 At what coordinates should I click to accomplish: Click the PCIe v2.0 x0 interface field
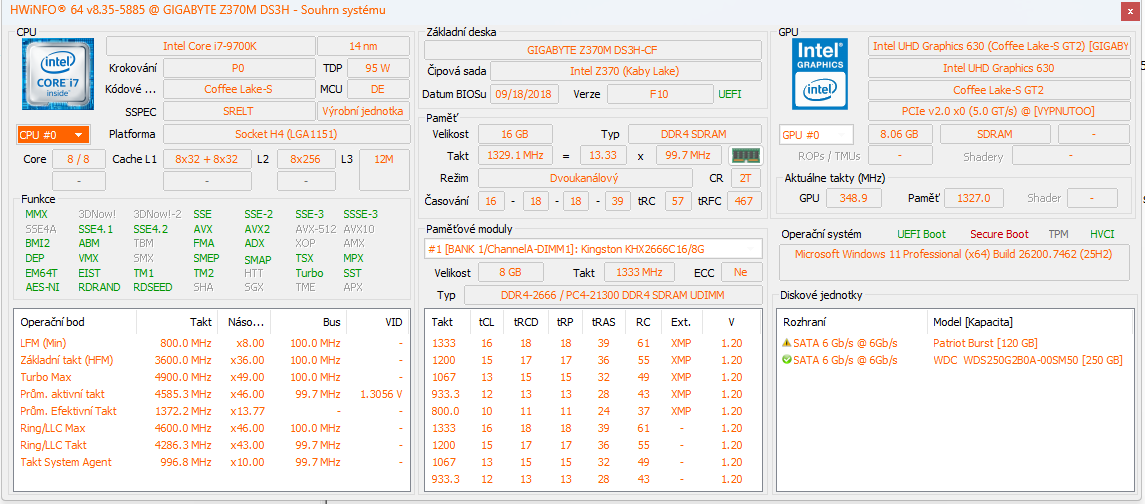(998, 112)
